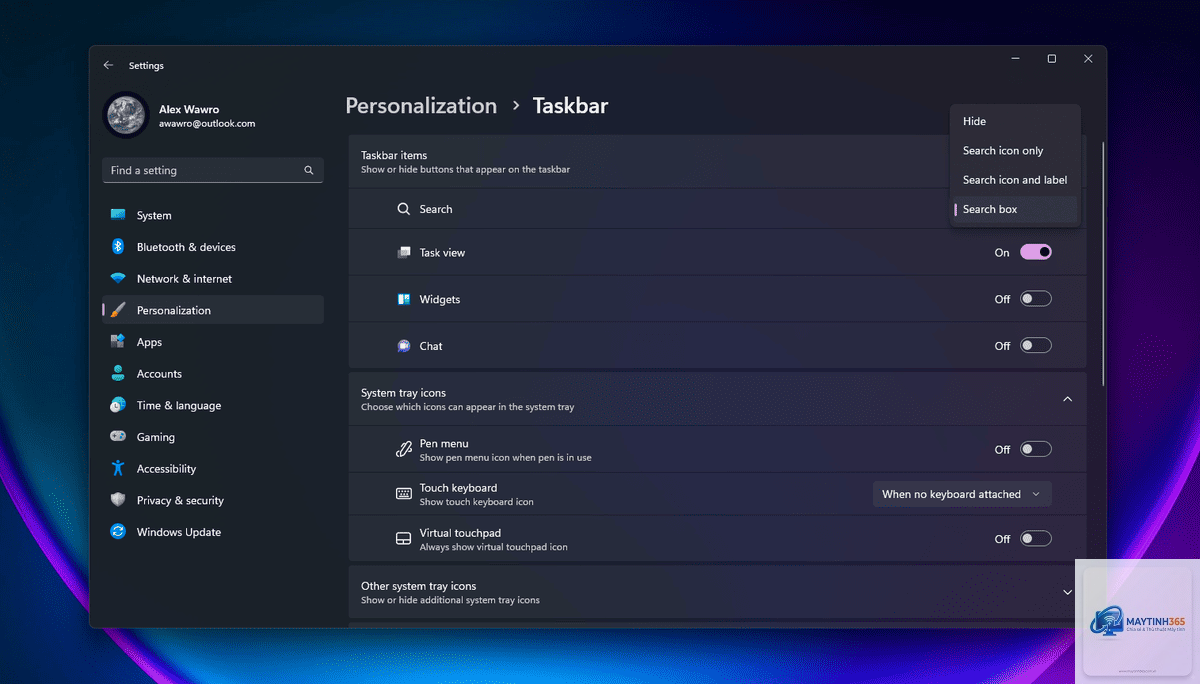
Task: Open the Bluetooth & devices icon
Action: pos(118,247)
